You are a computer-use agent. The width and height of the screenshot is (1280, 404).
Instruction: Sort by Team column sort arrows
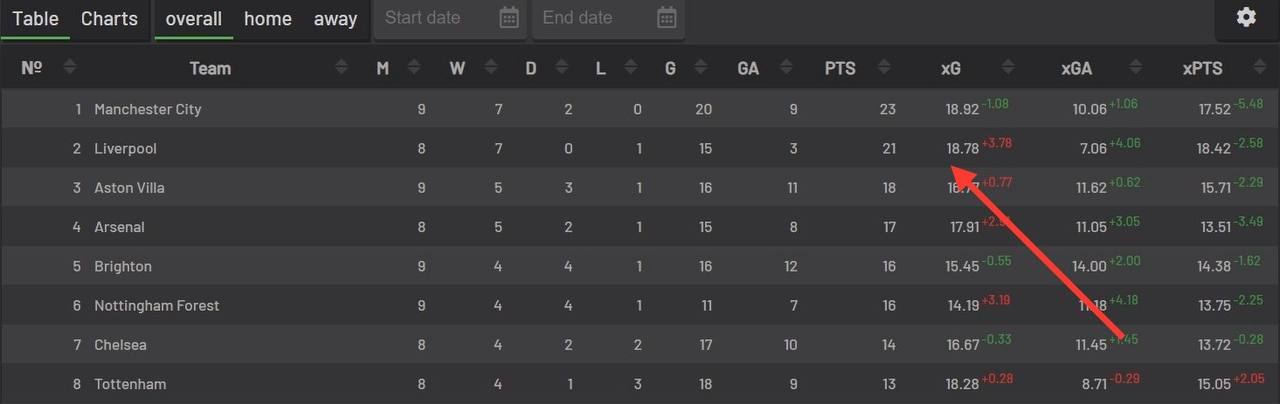(x=342, y=68)
